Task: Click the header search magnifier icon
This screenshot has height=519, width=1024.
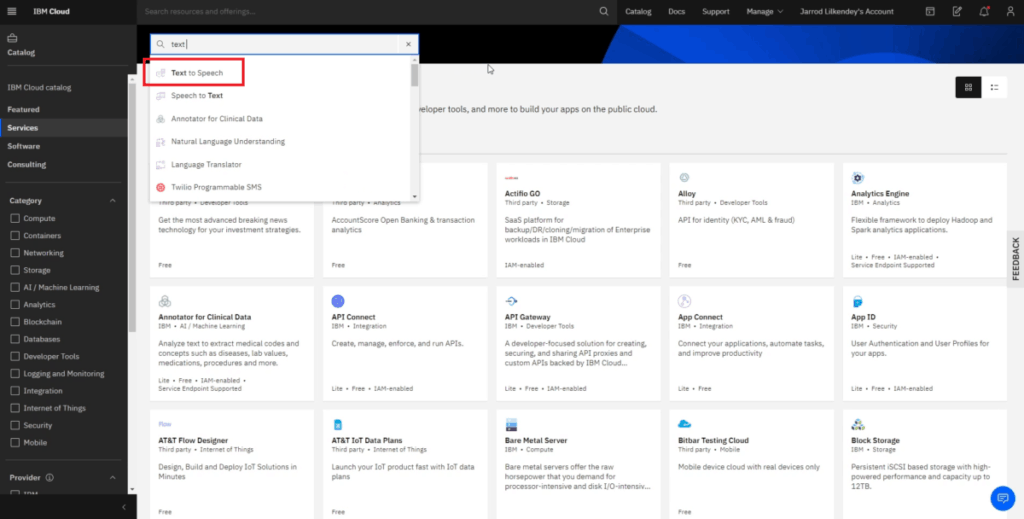Action: [603, 12]
